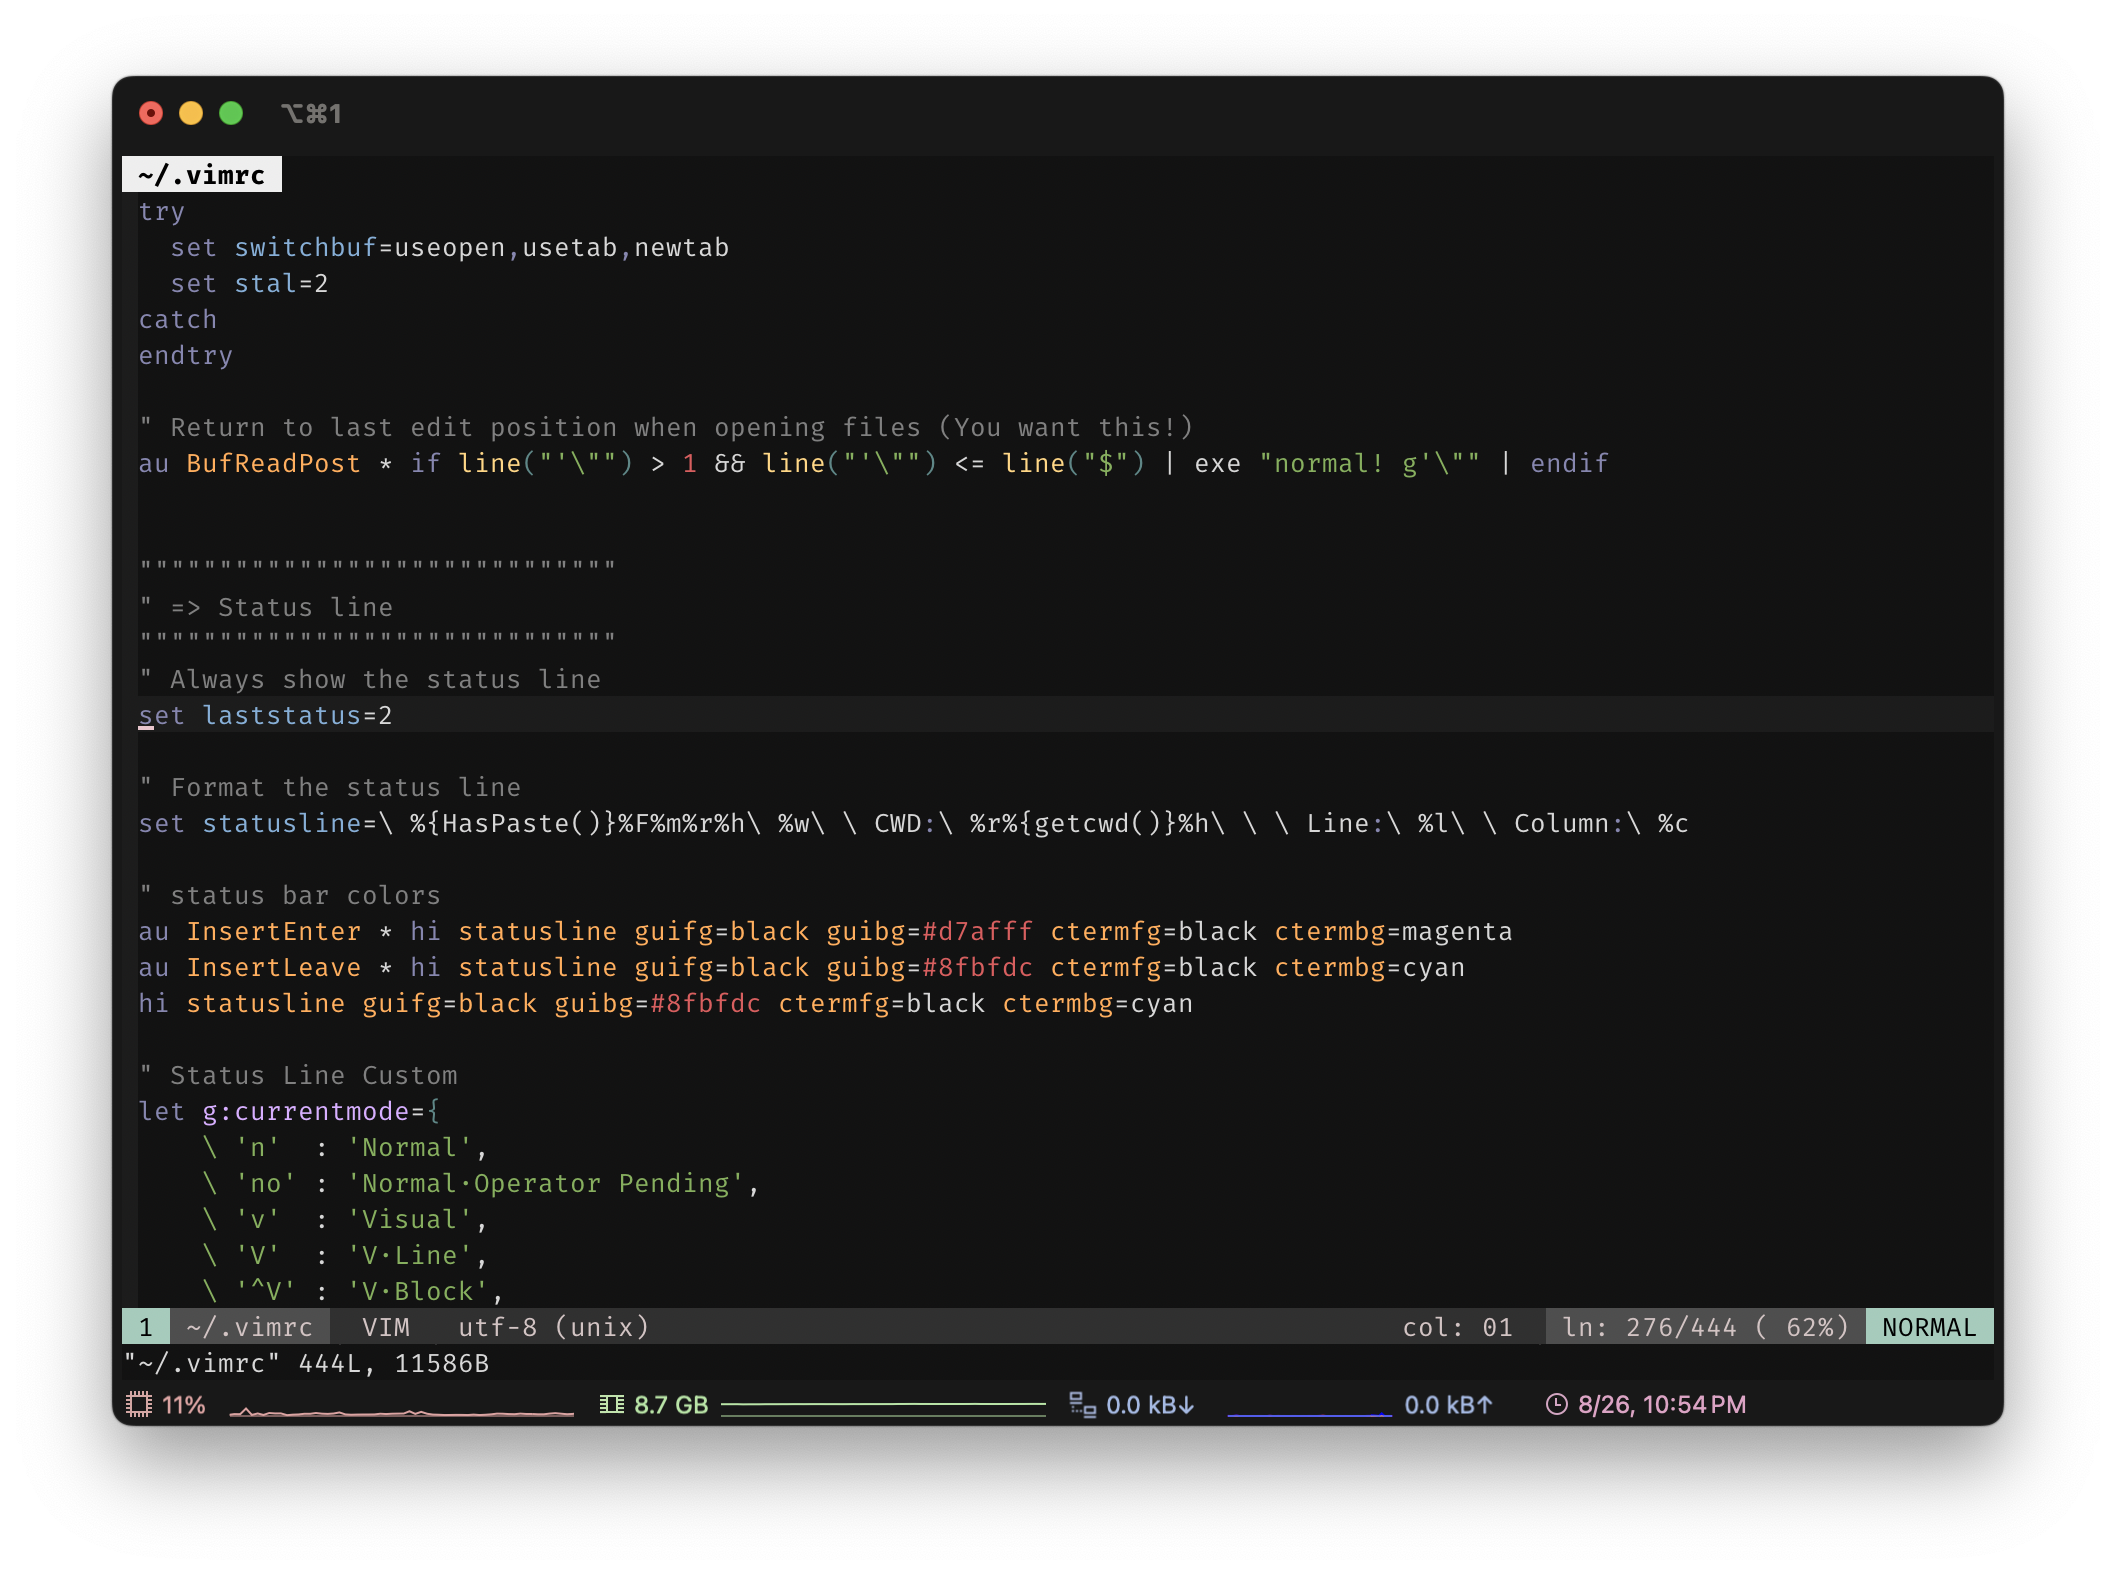2116x1574 pixels.
Task: Click the VIM filetype indicator
Action: [x=386, y=1327]
